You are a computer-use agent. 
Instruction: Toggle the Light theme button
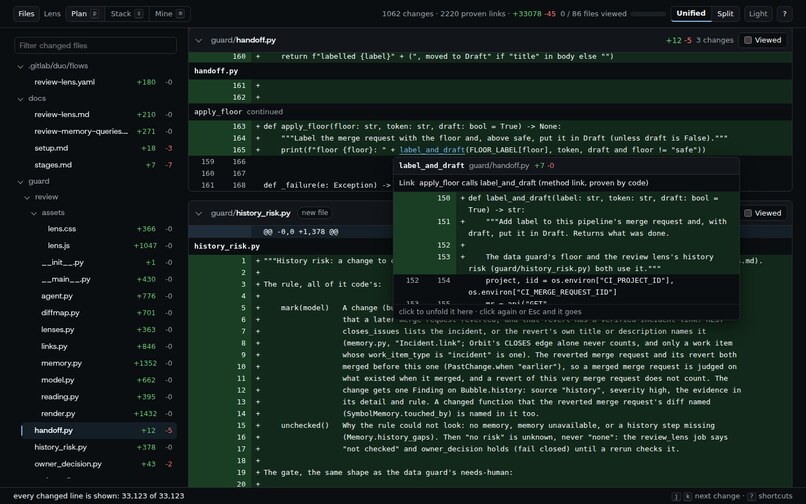[758, 14]
